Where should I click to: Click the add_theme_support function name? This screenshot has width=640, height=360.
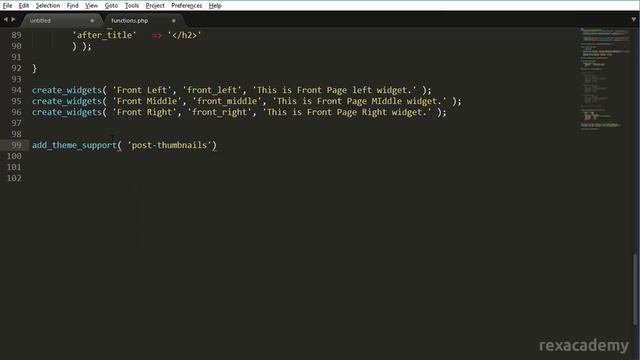click(74, 145)
